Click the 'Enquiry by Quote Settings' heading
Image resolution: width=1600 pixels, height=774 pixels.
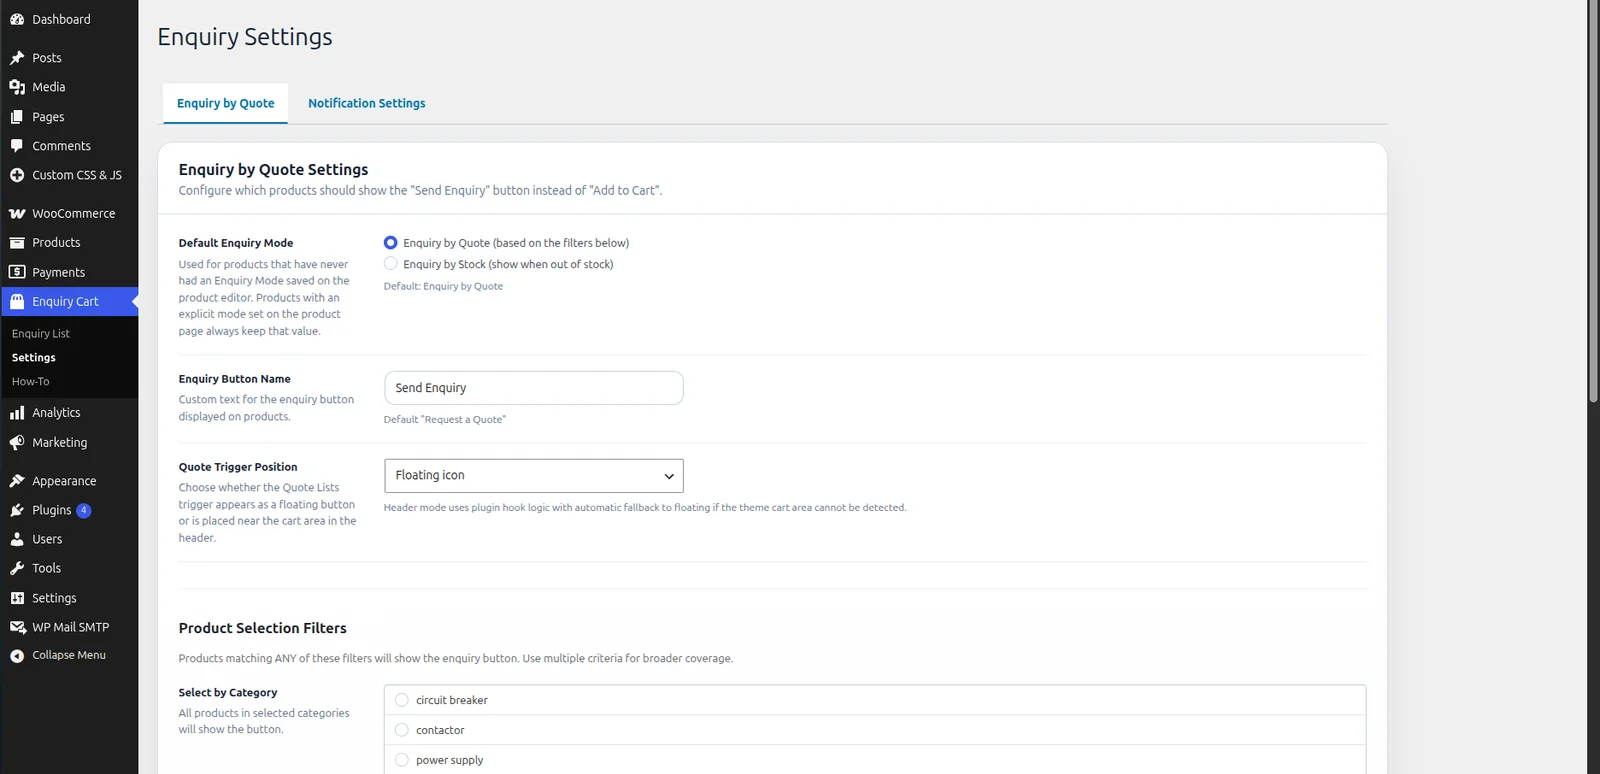[273, 170]
